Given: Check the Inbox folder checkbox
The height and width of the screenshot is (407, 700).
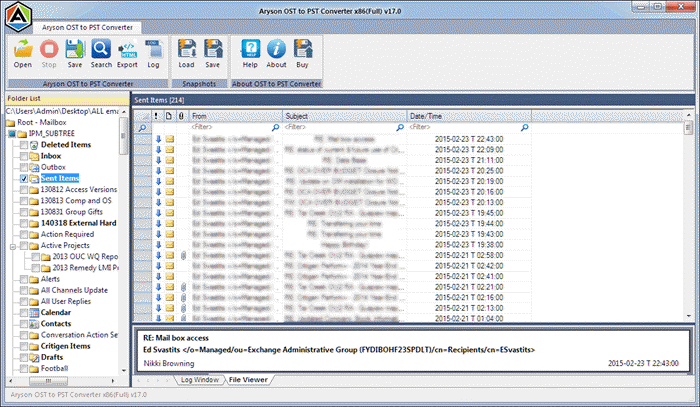Looking at the screenshot, I should click(25, 156).
